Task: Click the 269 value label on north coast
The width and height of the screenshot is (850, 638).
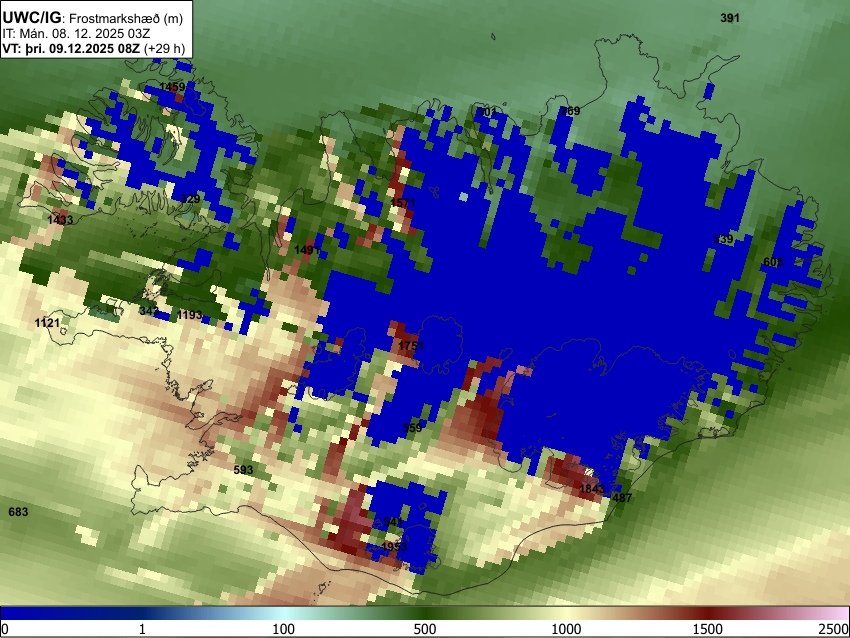Action: 570,111
